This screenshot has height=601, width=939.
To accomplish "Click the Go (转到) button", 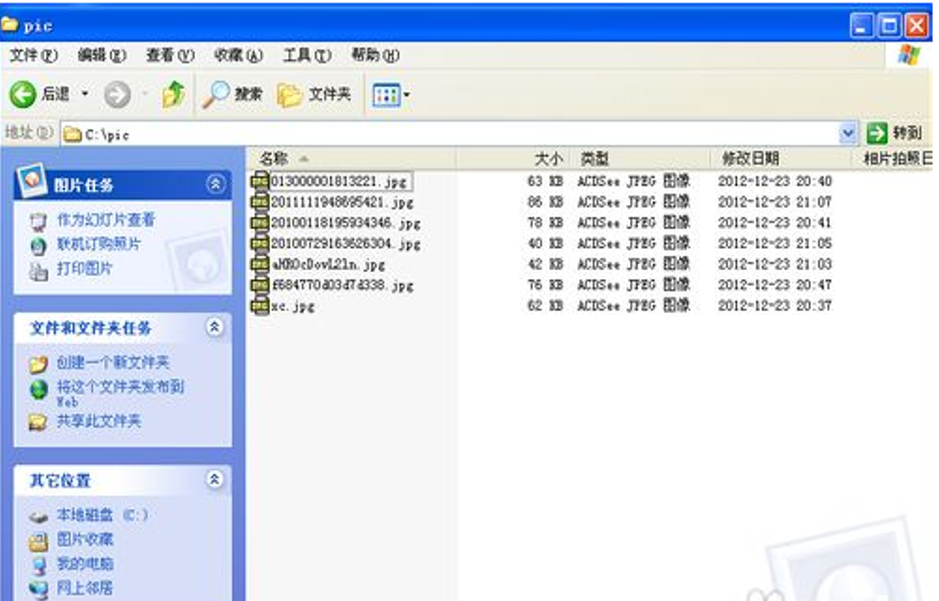I will [x=895, y=132].
